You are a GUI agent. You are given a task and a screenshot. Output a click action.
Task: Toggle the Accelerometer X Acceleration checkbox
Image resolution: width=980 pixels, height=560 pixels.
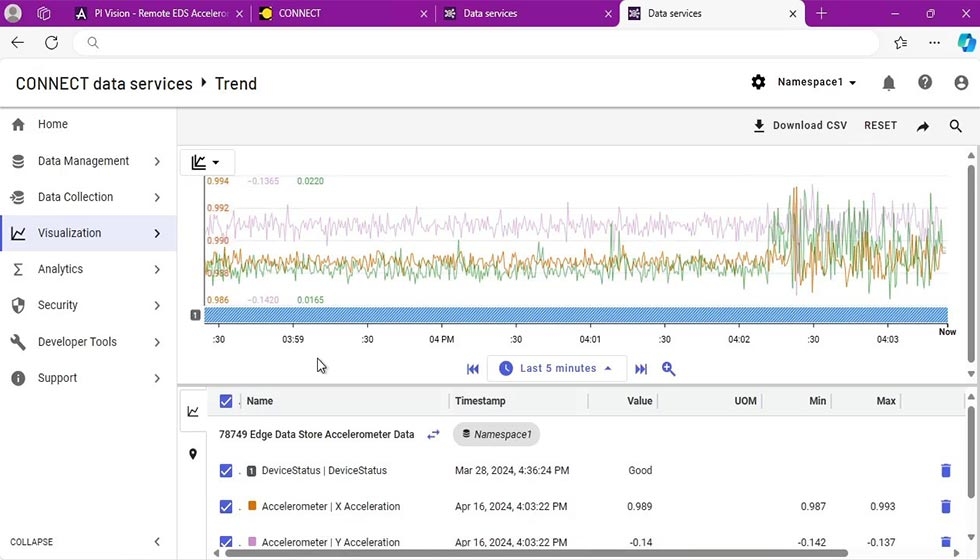coord(226,507)
